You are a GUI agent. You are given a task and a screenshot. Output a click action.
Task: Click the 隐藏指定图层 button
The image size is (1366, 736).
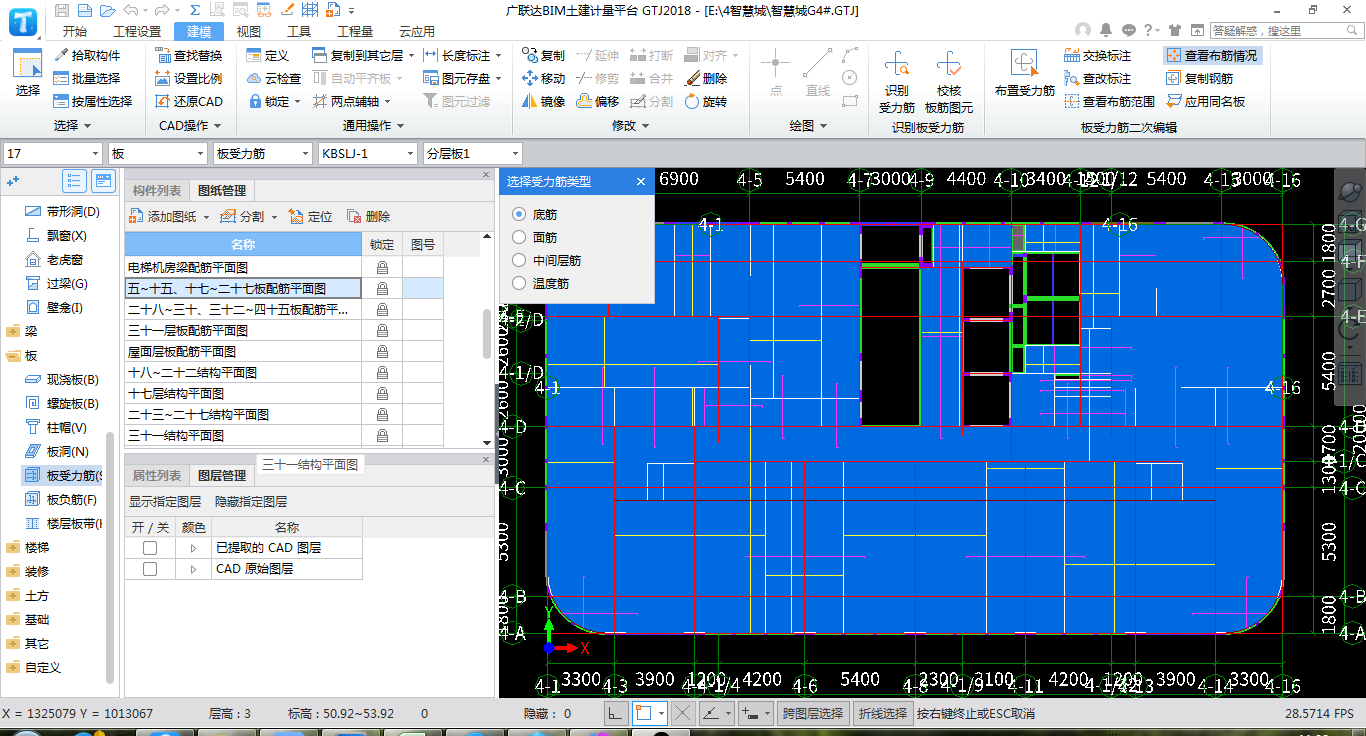[x=251, y=502]
